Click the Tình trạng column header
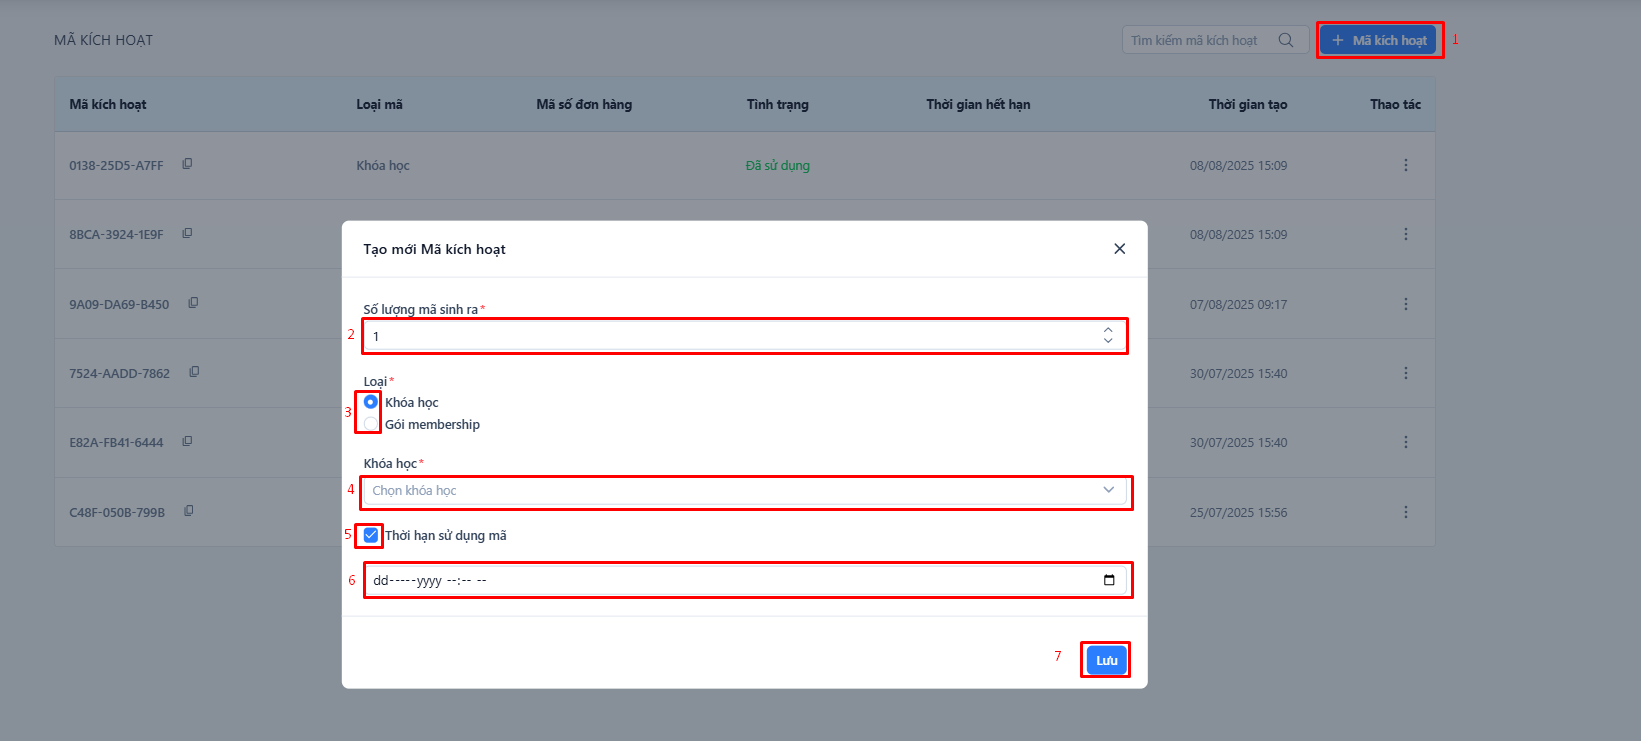 [x=778, y=104]
